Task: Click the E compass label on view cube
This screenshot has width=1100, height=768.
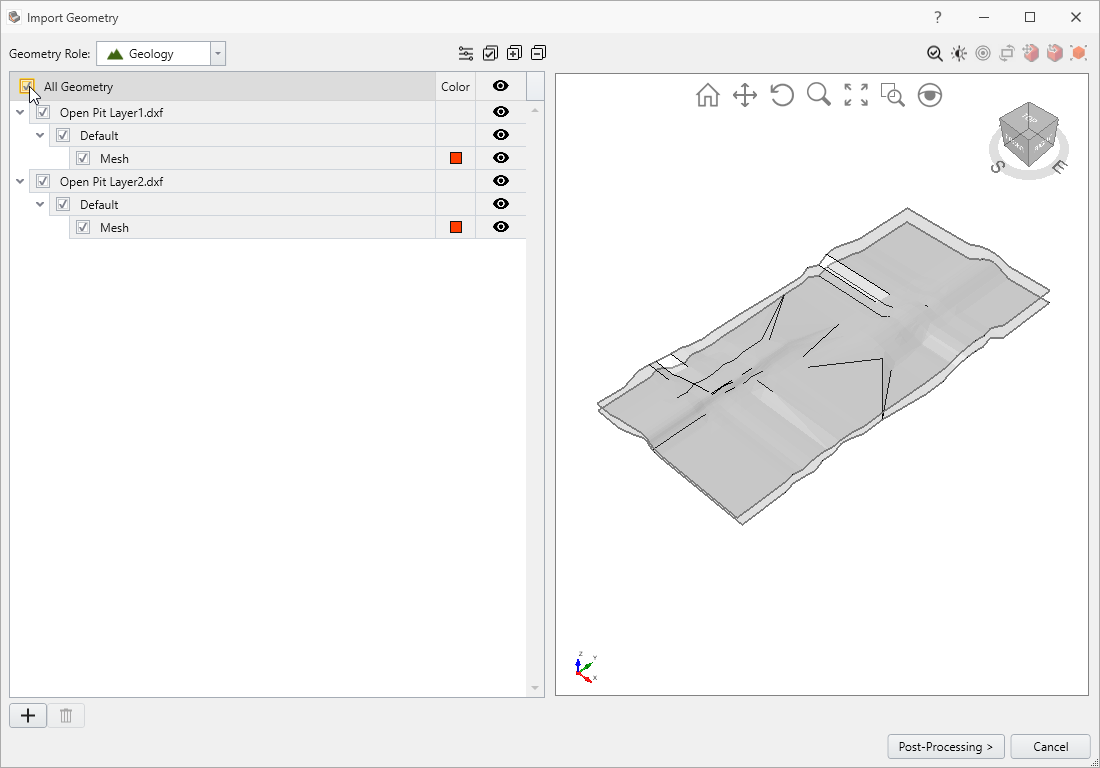Action: click(1059, 166)
